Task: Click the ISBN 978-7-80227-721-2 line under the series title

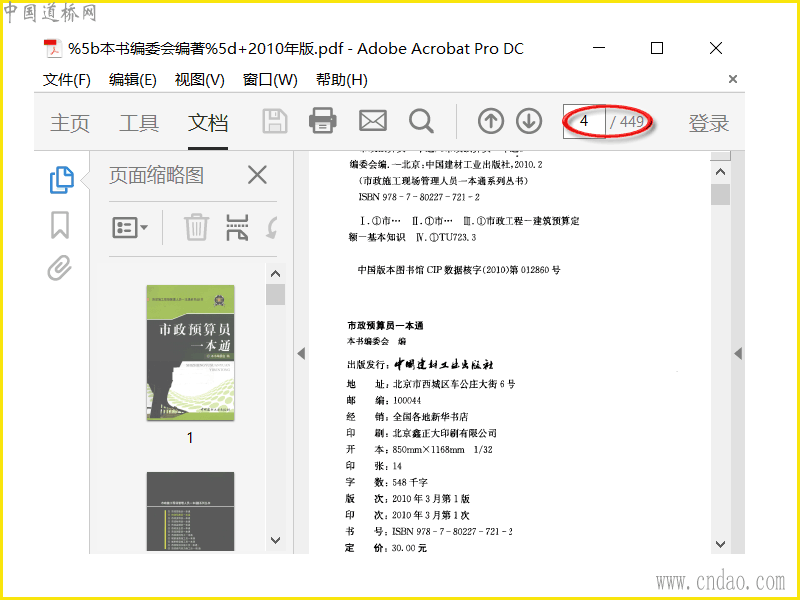Action: pyautogui.click(x=419, y=197)
